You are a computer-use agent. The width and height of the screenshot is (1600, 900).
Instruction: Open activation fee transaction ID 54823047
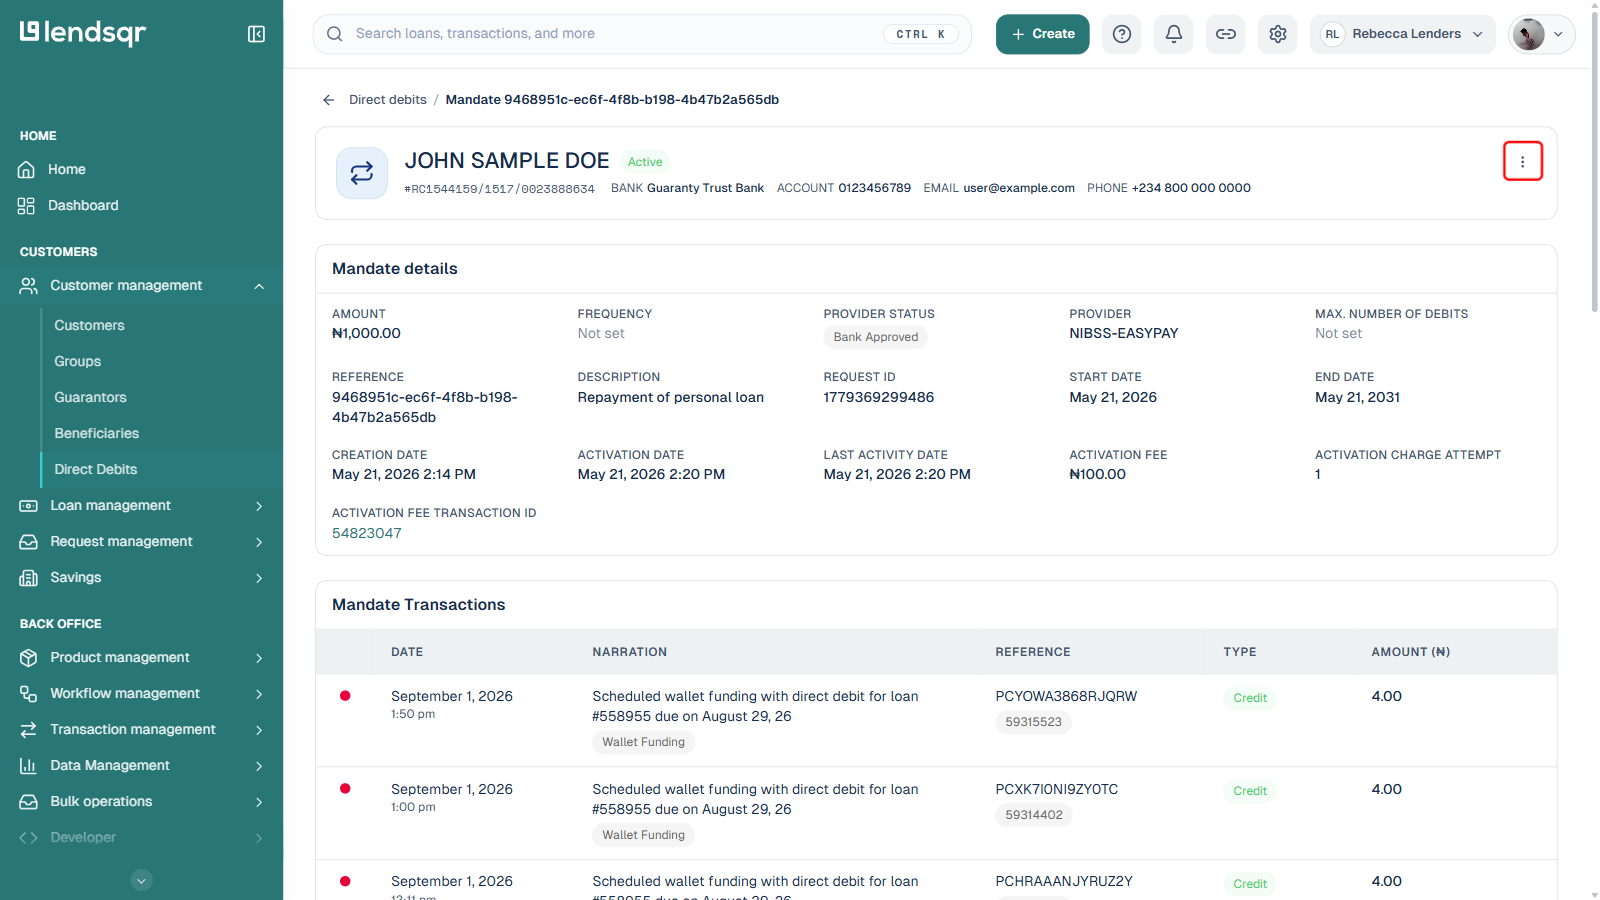pyautogui.click(x=367, y=534)
